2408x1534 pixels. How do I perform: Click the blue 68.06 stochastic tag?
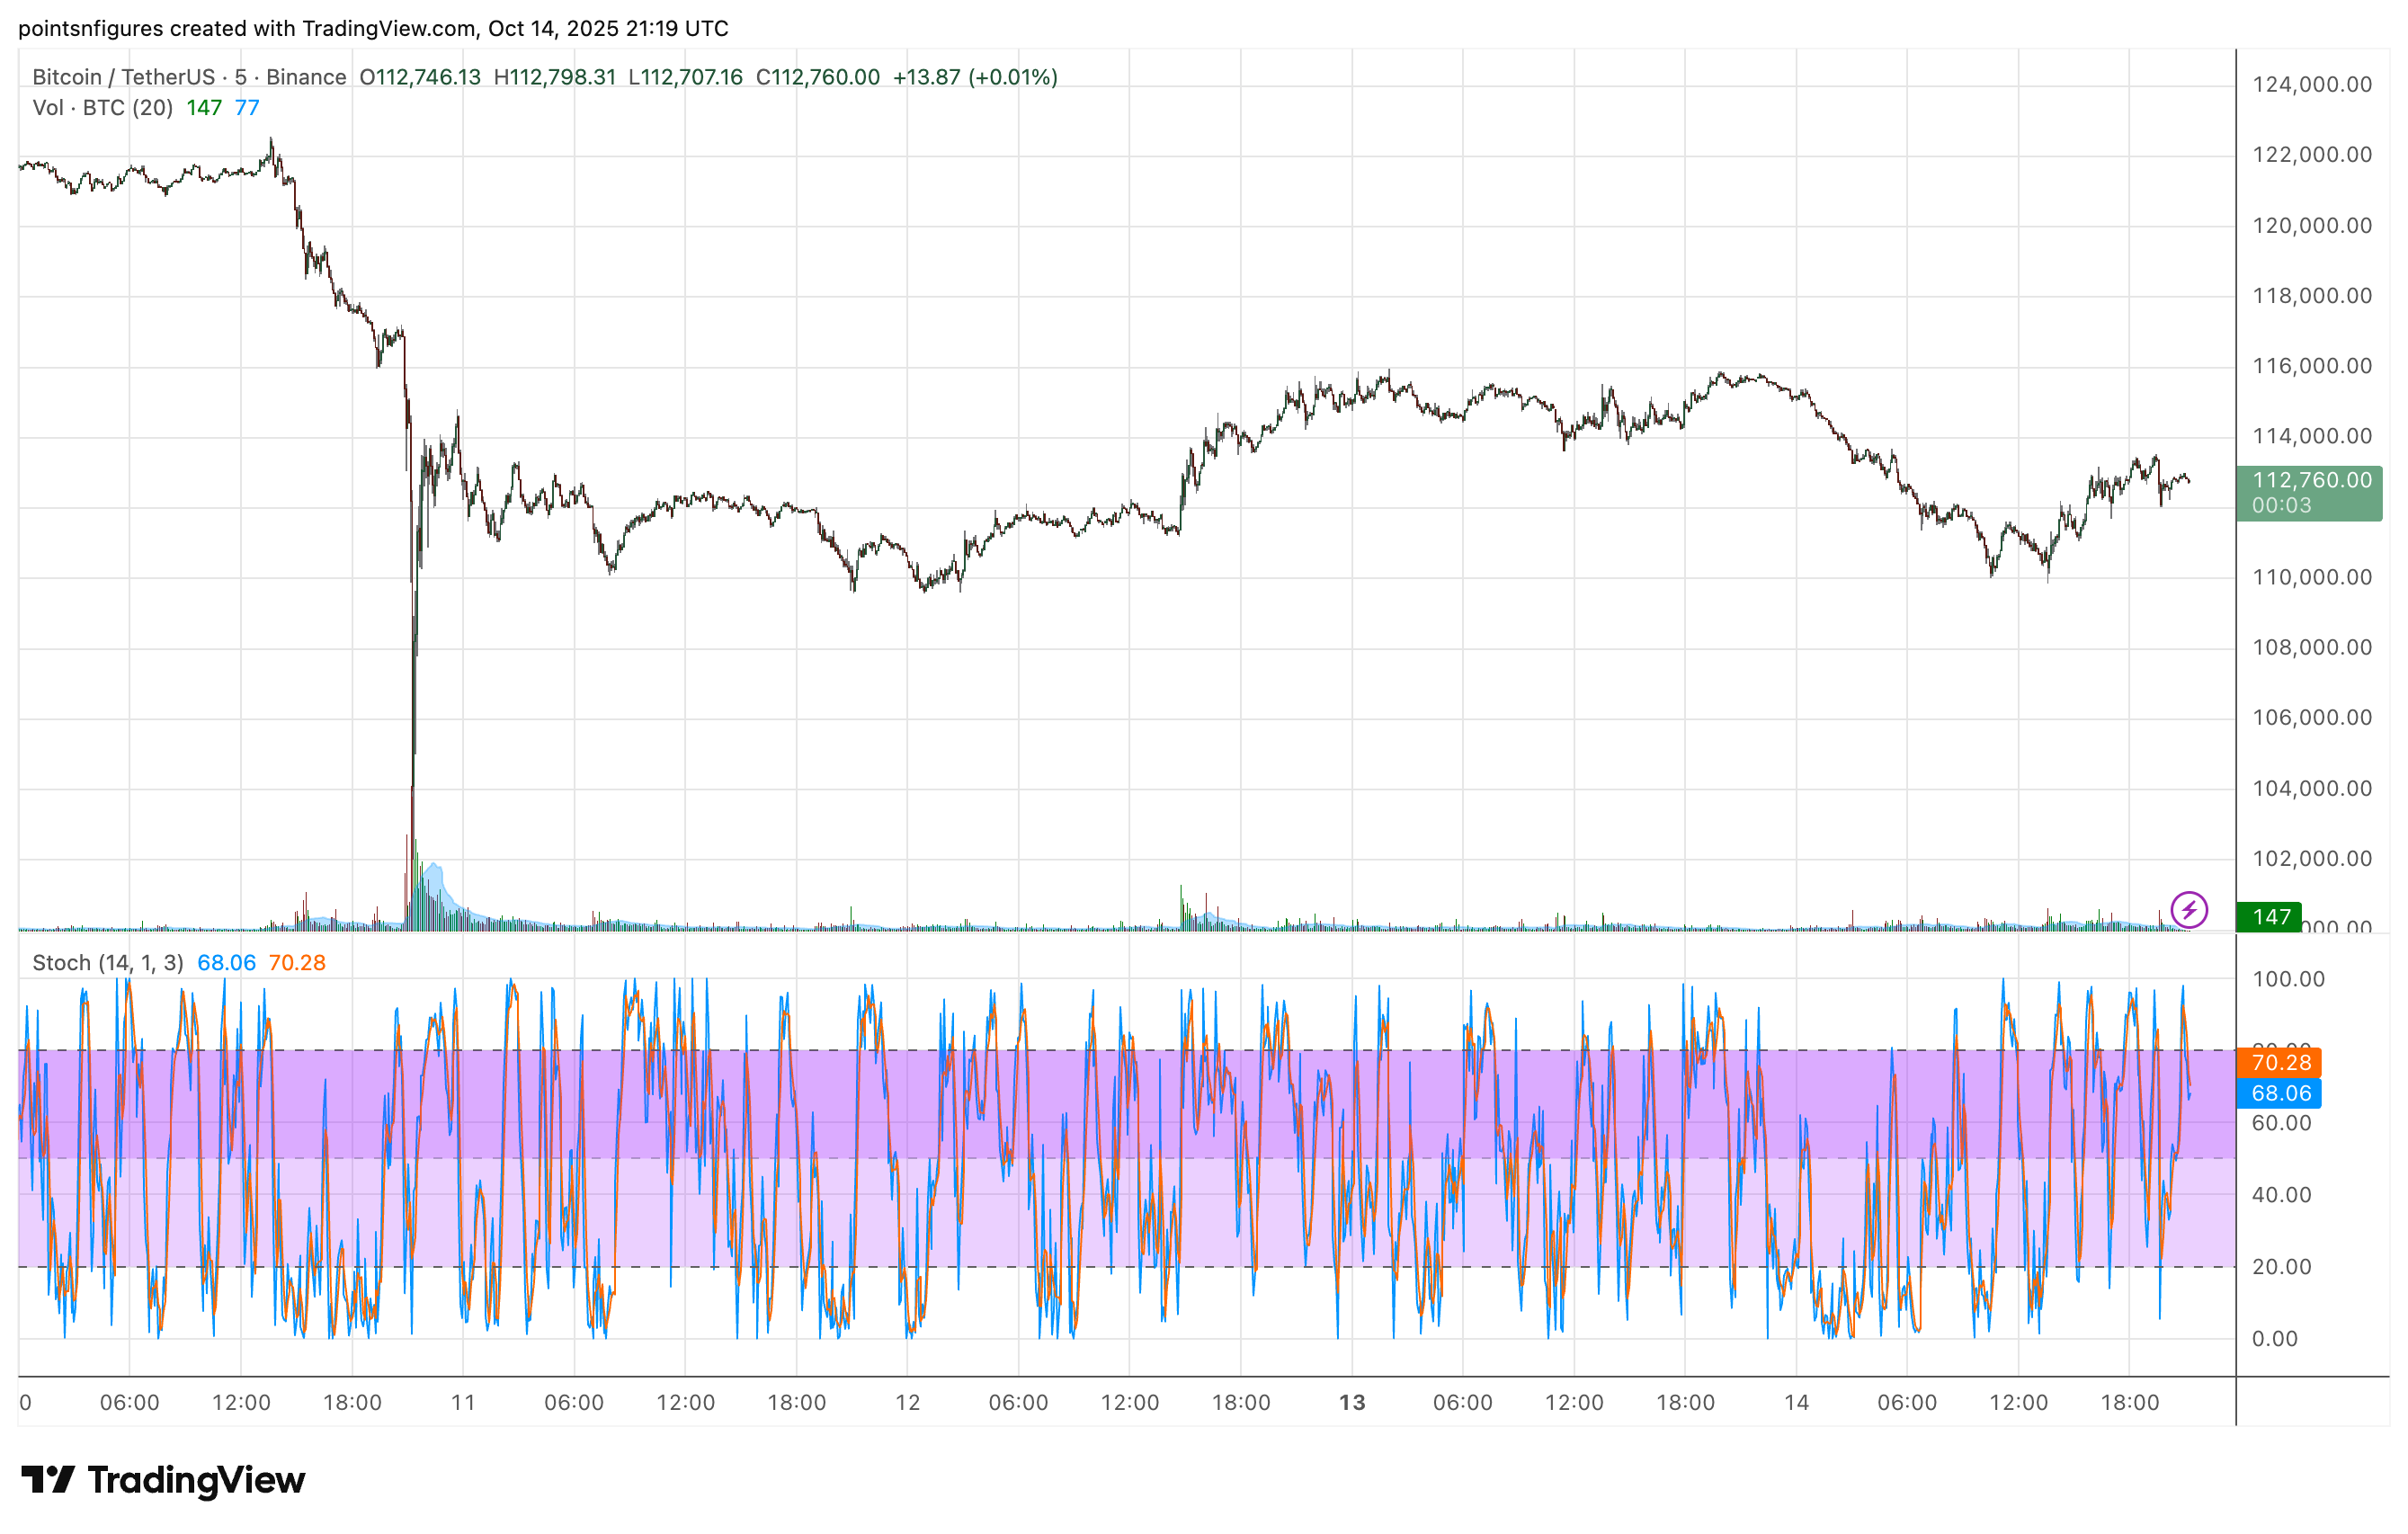(2280, 1093)
